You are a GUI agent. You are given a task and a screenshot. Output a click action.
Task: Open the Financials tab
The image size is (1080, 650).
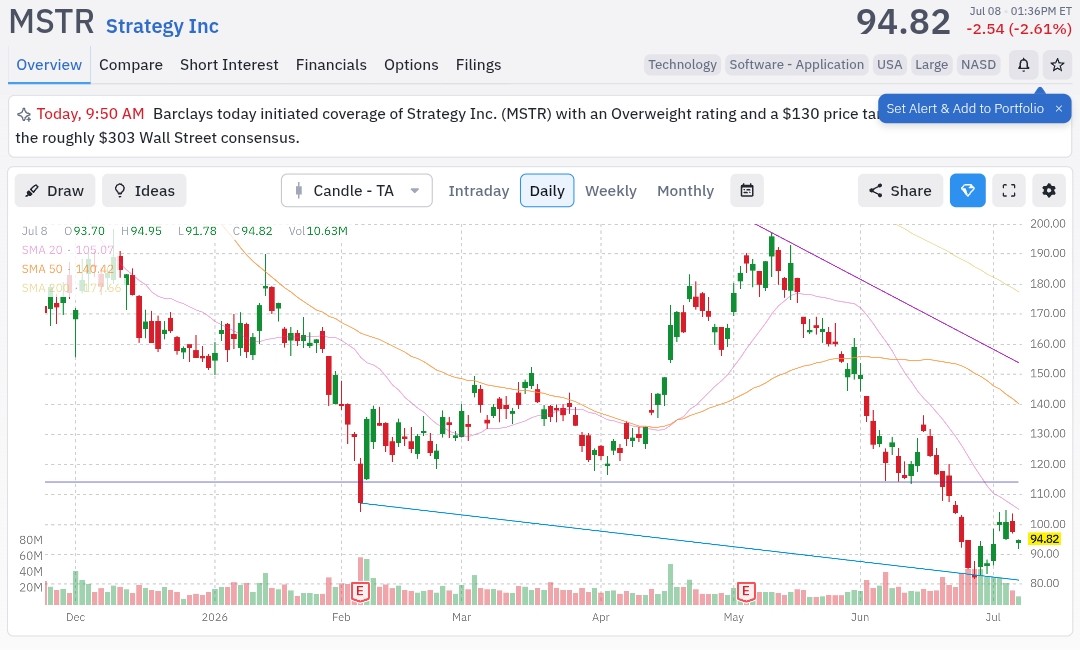coord(331,65)
